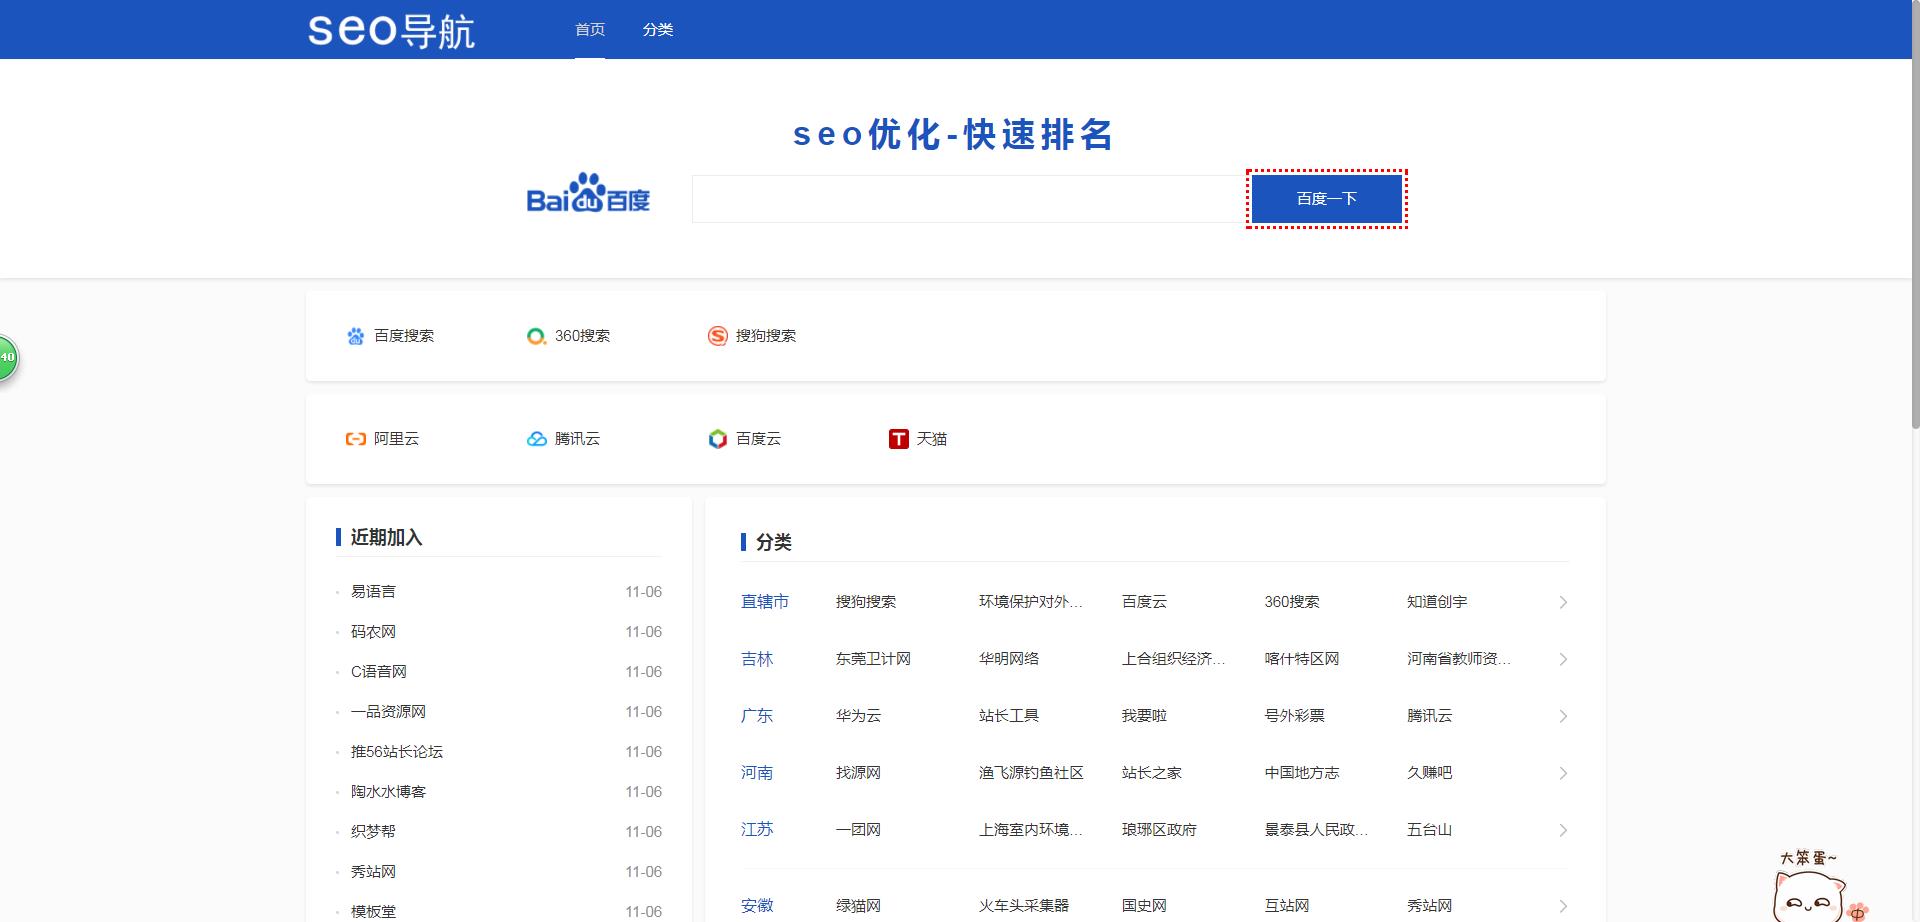Open 中国地方志 in 河南 row

[x=1302, y=773]
